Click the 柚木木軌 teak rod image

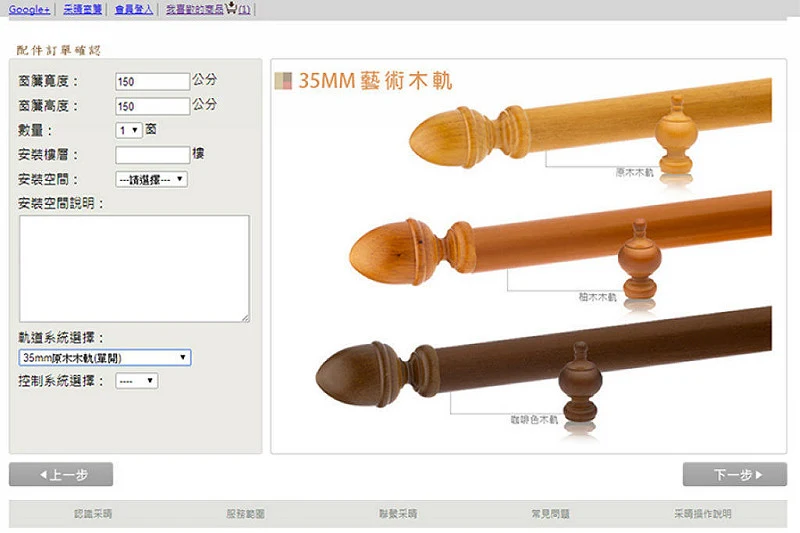(560, 246)
